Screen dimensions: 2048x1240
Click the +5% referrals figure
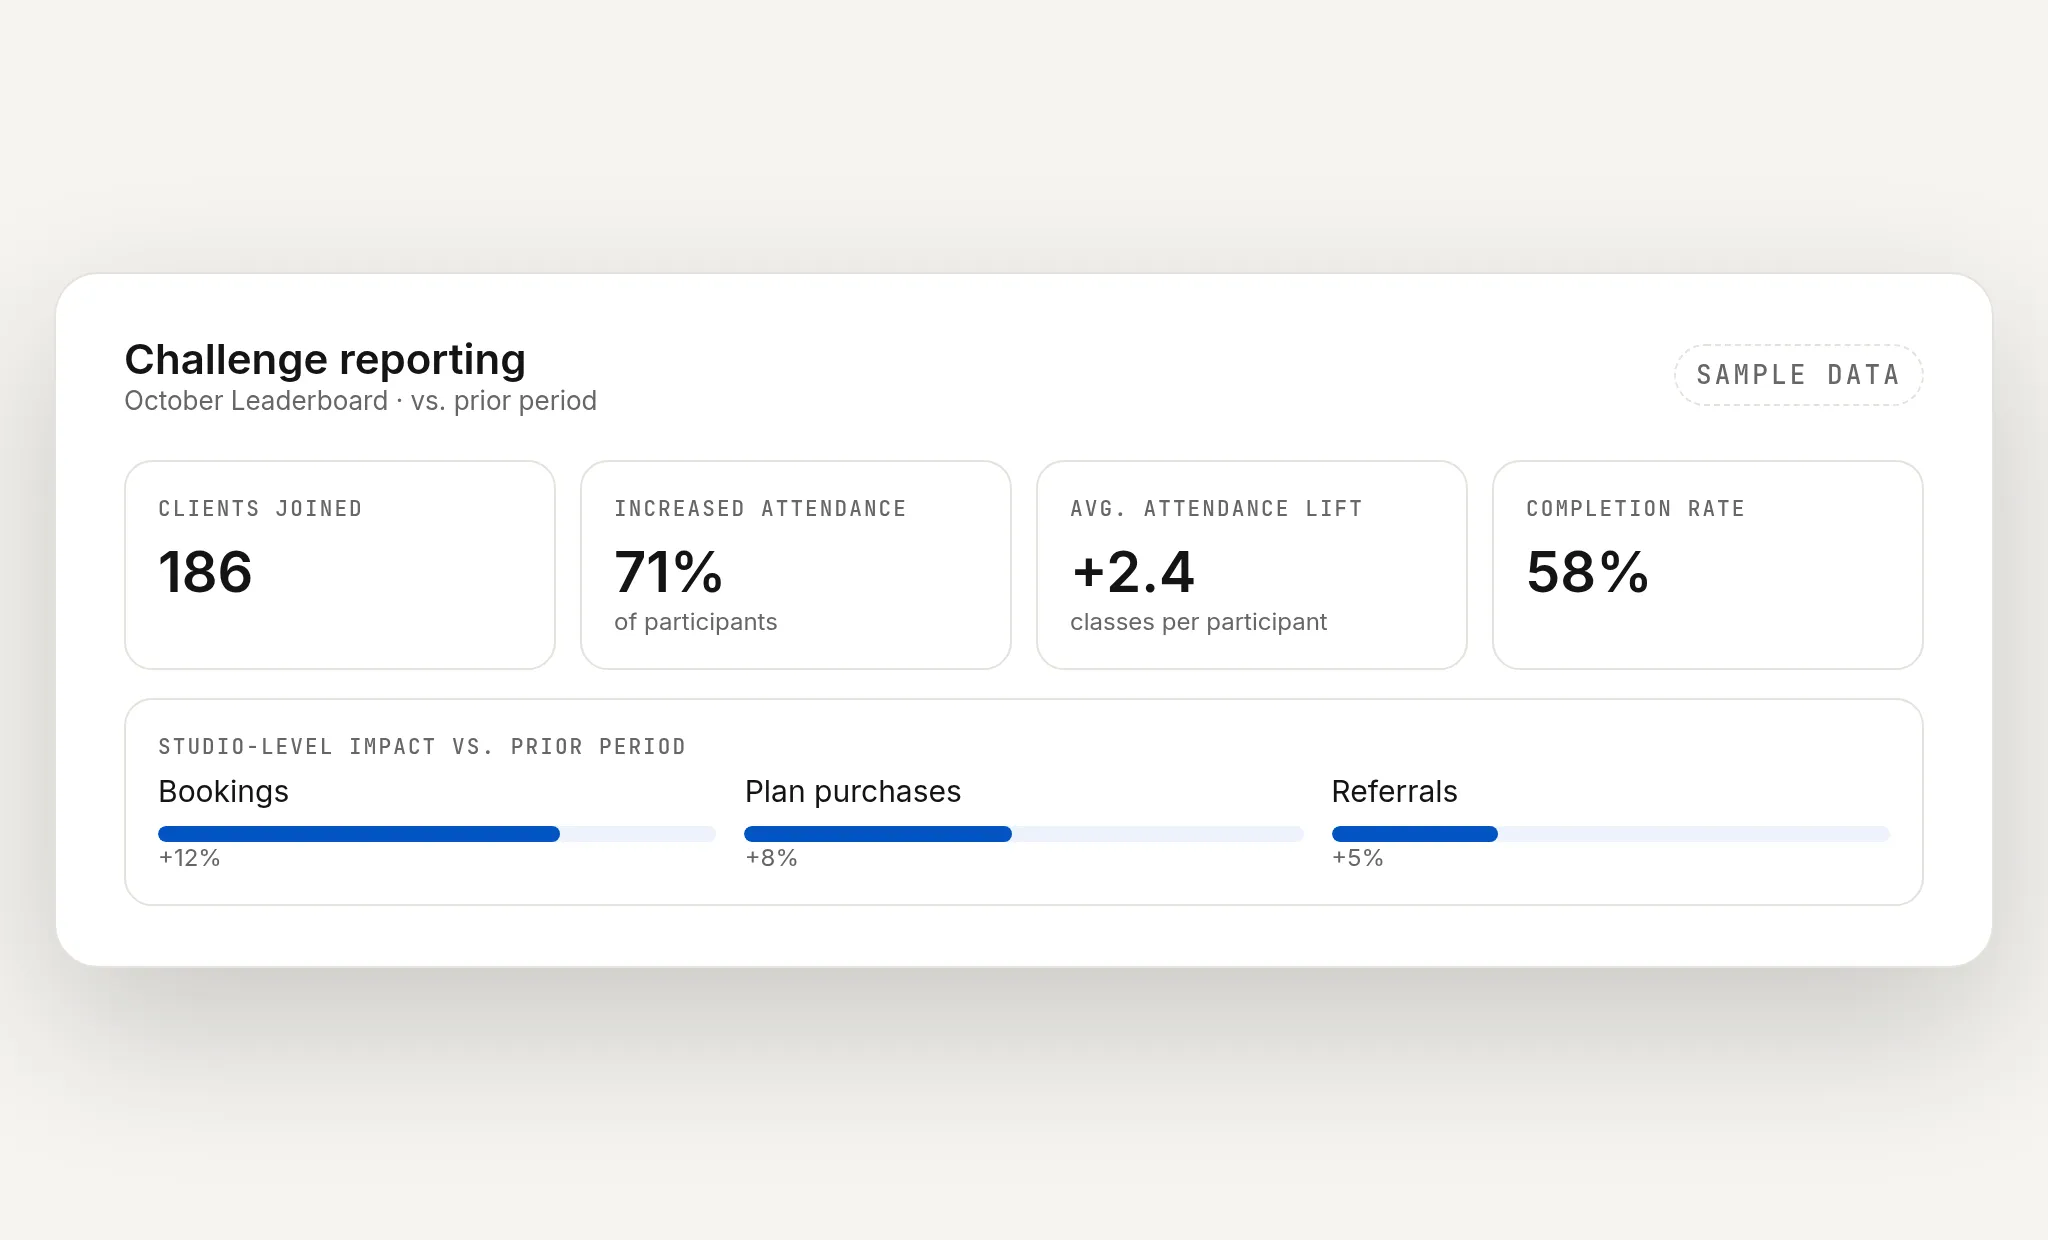1357,858
